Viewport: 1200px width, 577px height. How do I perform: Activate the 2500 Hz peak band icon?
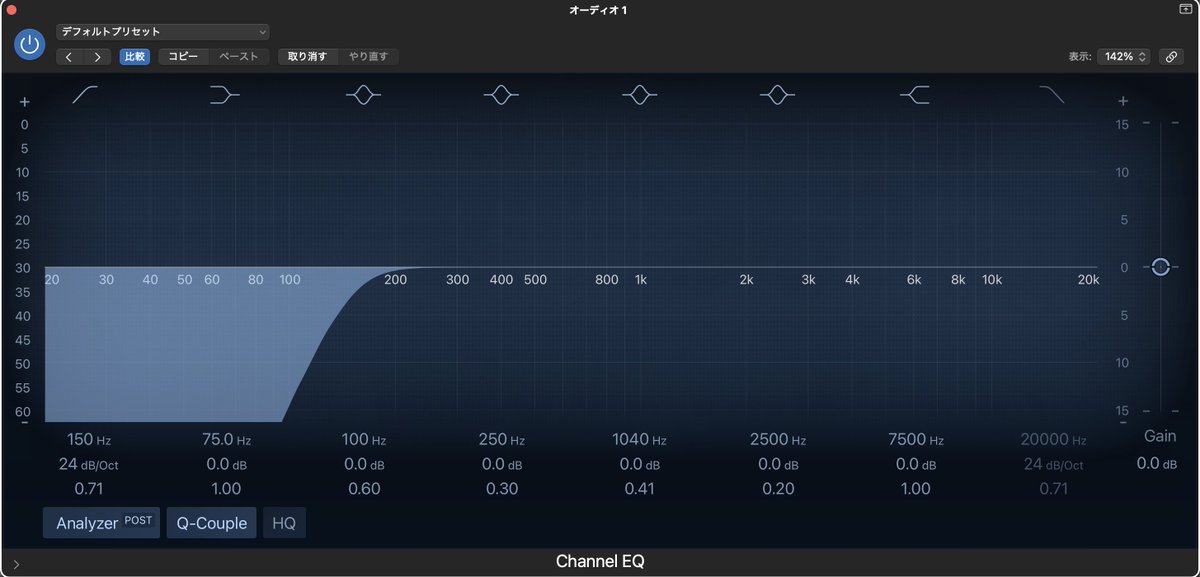tap(778, 95)
